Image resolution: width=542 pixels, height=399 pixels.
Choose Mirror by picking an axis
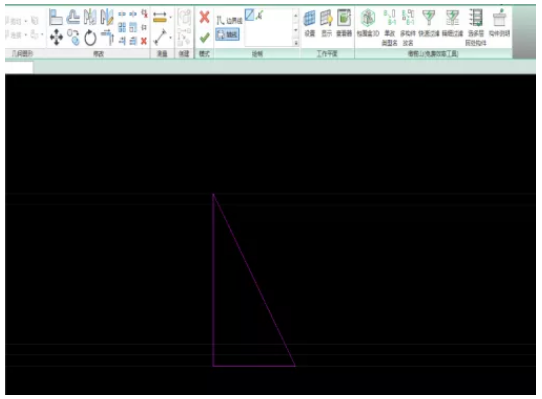coord(90,17)
